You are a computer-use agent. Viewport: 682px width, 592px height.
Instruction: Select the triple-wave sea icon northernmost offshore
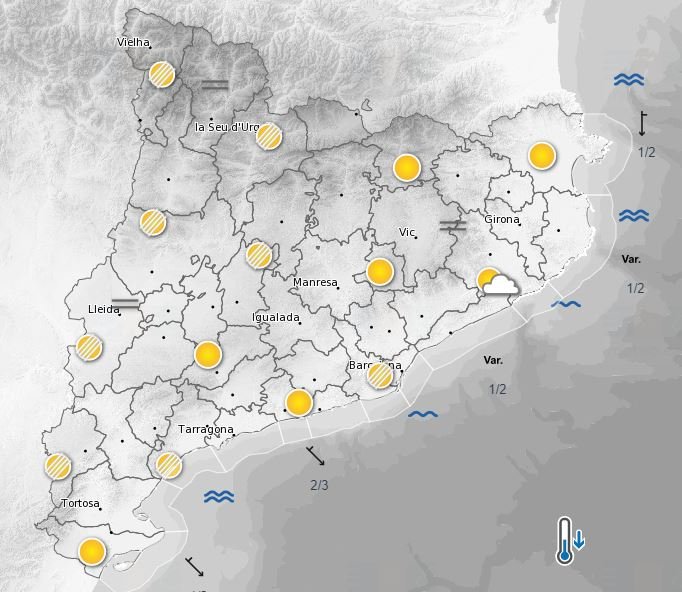pyautogui.click(x=629, y=80)
